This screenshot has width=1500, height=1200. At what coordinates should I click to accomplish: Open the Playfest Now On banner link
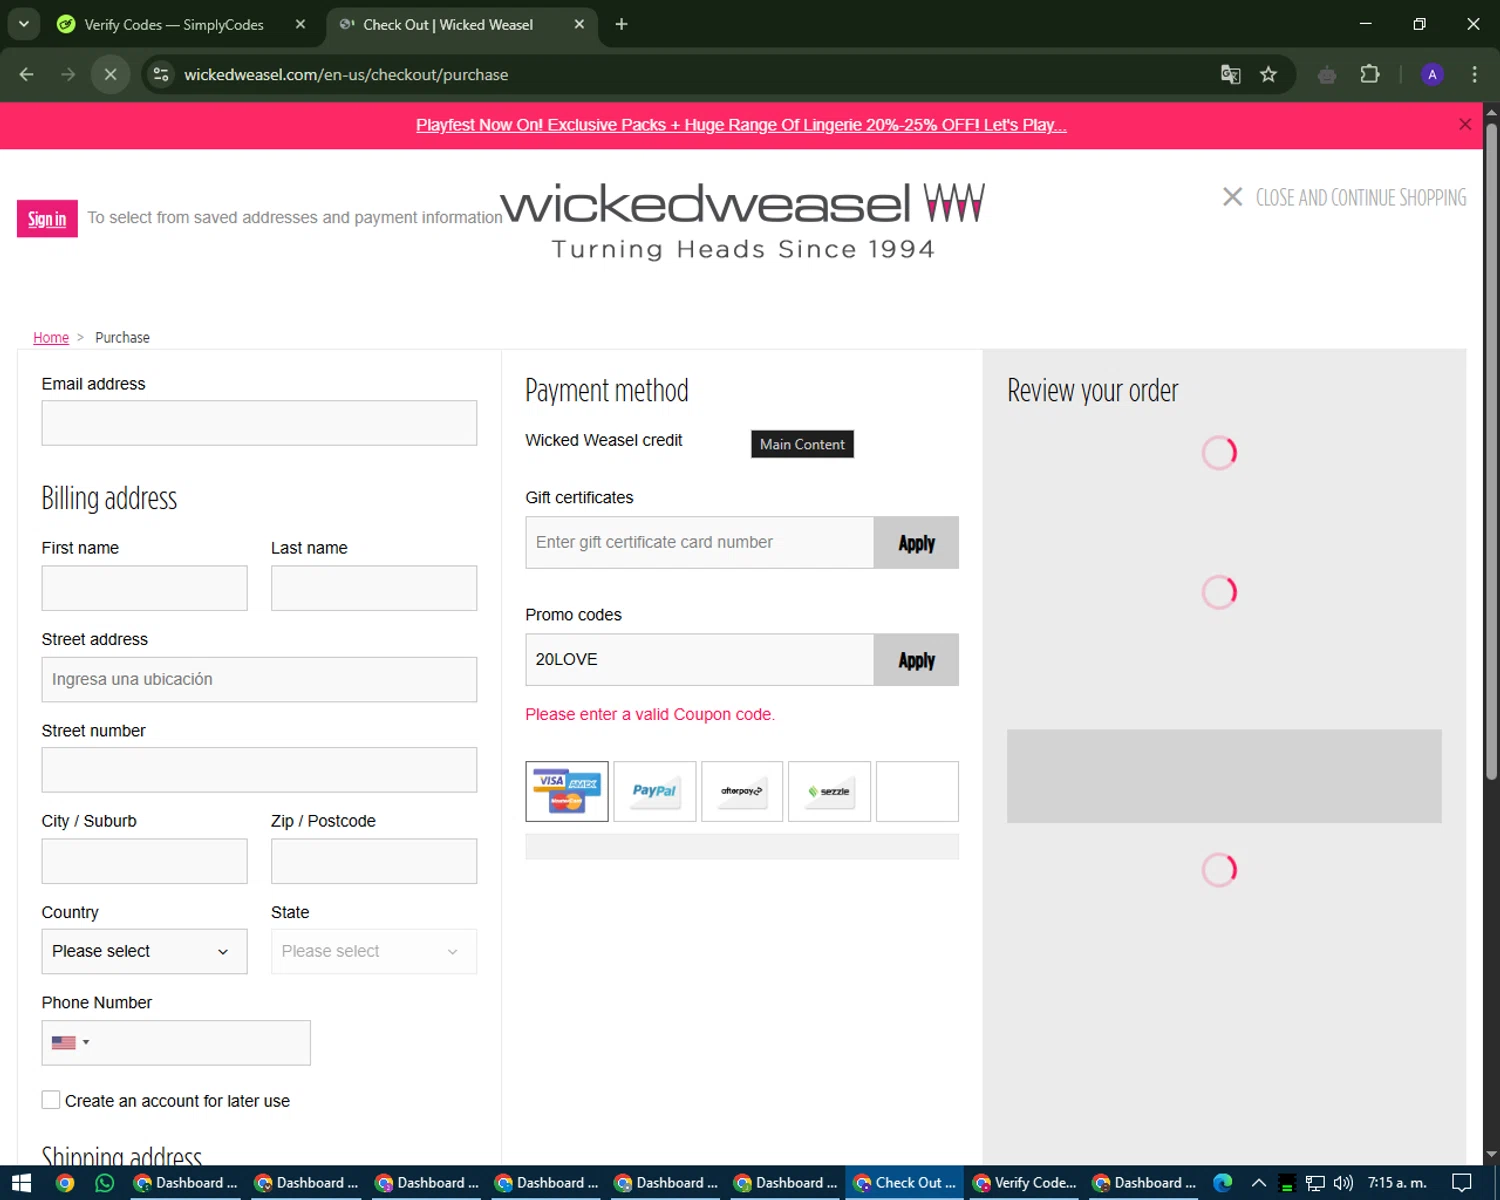tap(741, 125)
